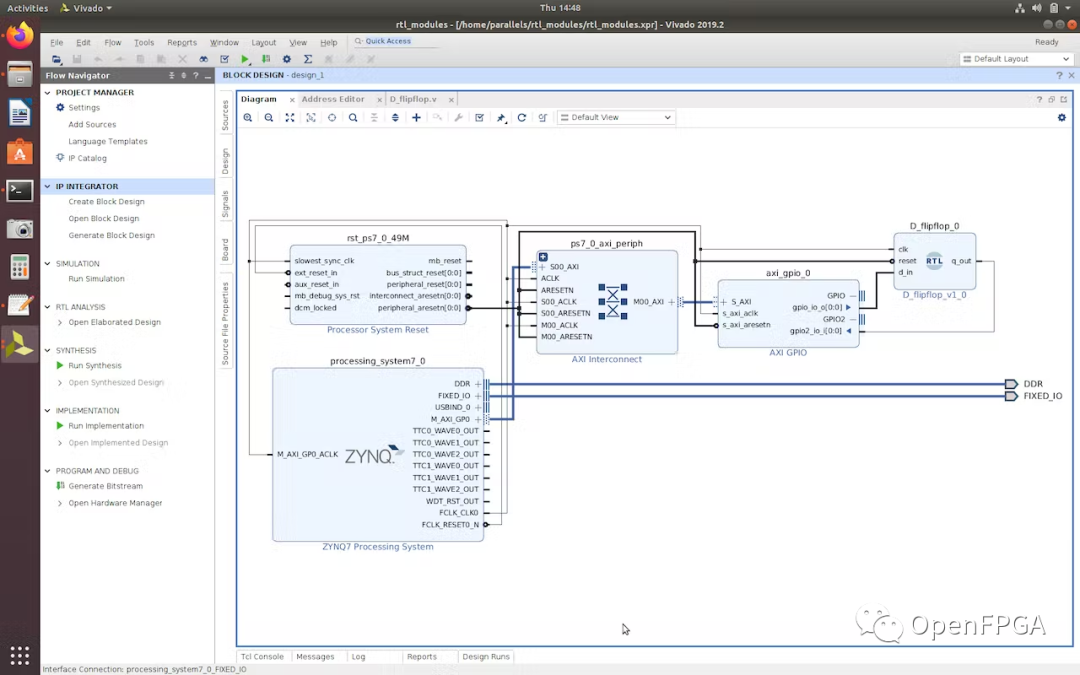Click the Validate Design checkmark icon
1080x675 pixels.
(x=479, y=118)
